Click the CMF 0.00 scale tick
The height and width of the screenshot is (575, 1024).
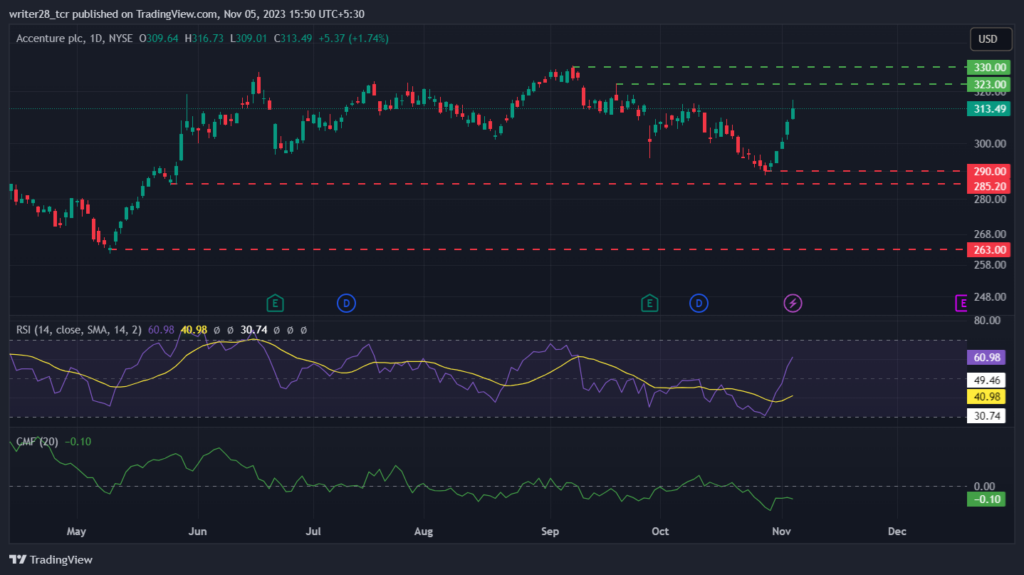[x=984, y=486]
